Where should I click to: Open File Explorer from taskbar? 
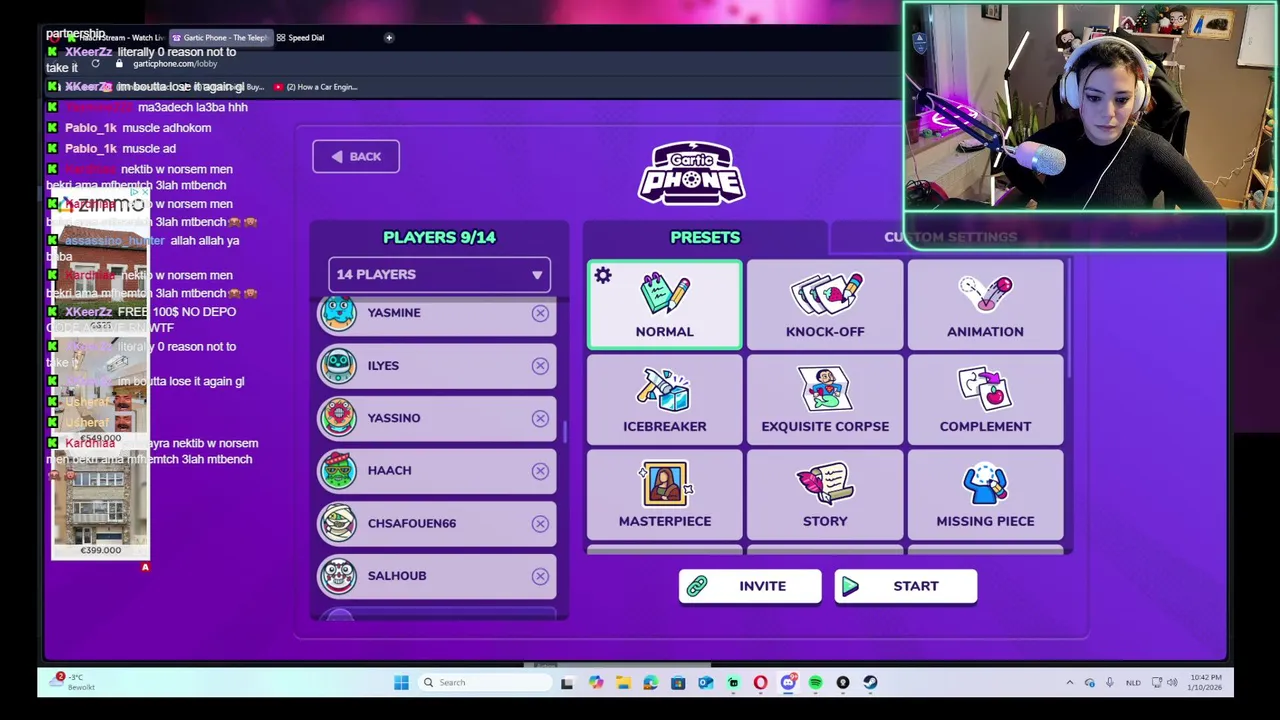pos(623,683)
